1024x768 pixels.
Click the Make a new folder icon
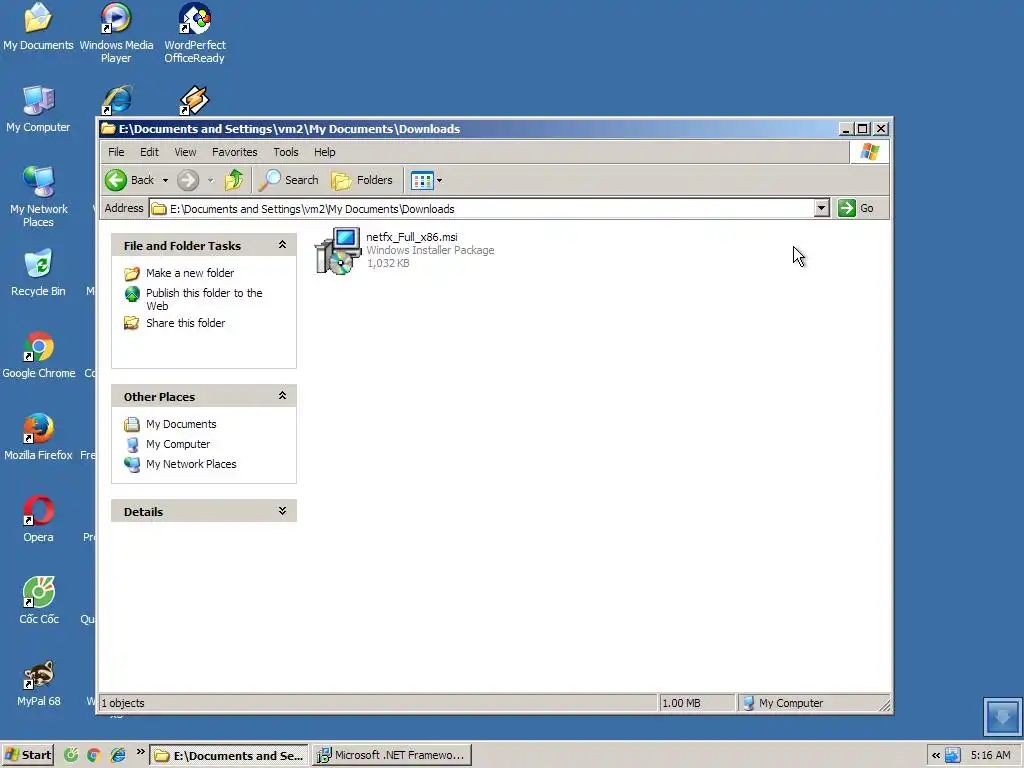point(132,273)
